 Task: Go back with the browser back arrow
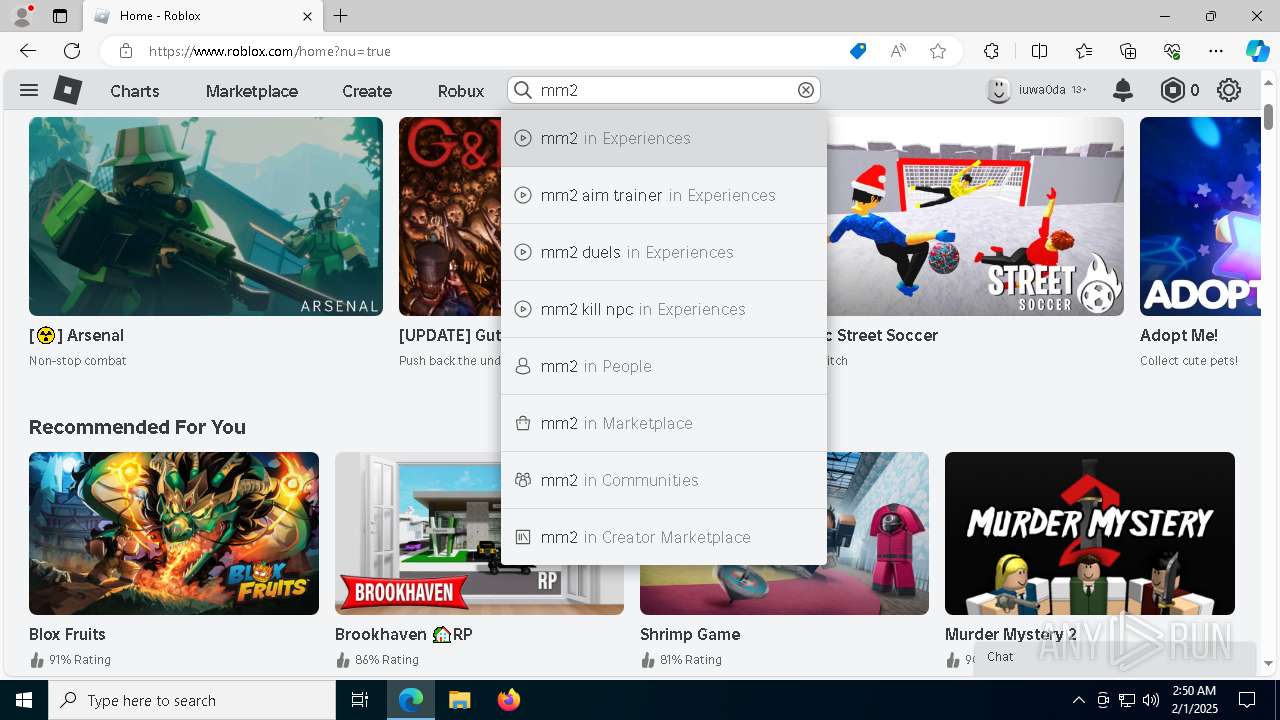[28, 51]
